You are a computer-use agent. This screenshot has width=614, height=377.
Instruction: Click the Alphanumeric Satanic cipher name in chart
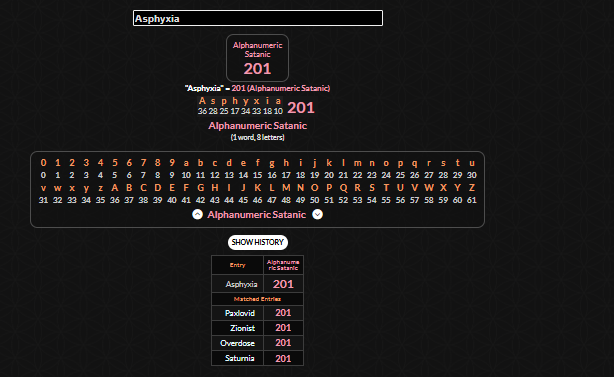256,215
